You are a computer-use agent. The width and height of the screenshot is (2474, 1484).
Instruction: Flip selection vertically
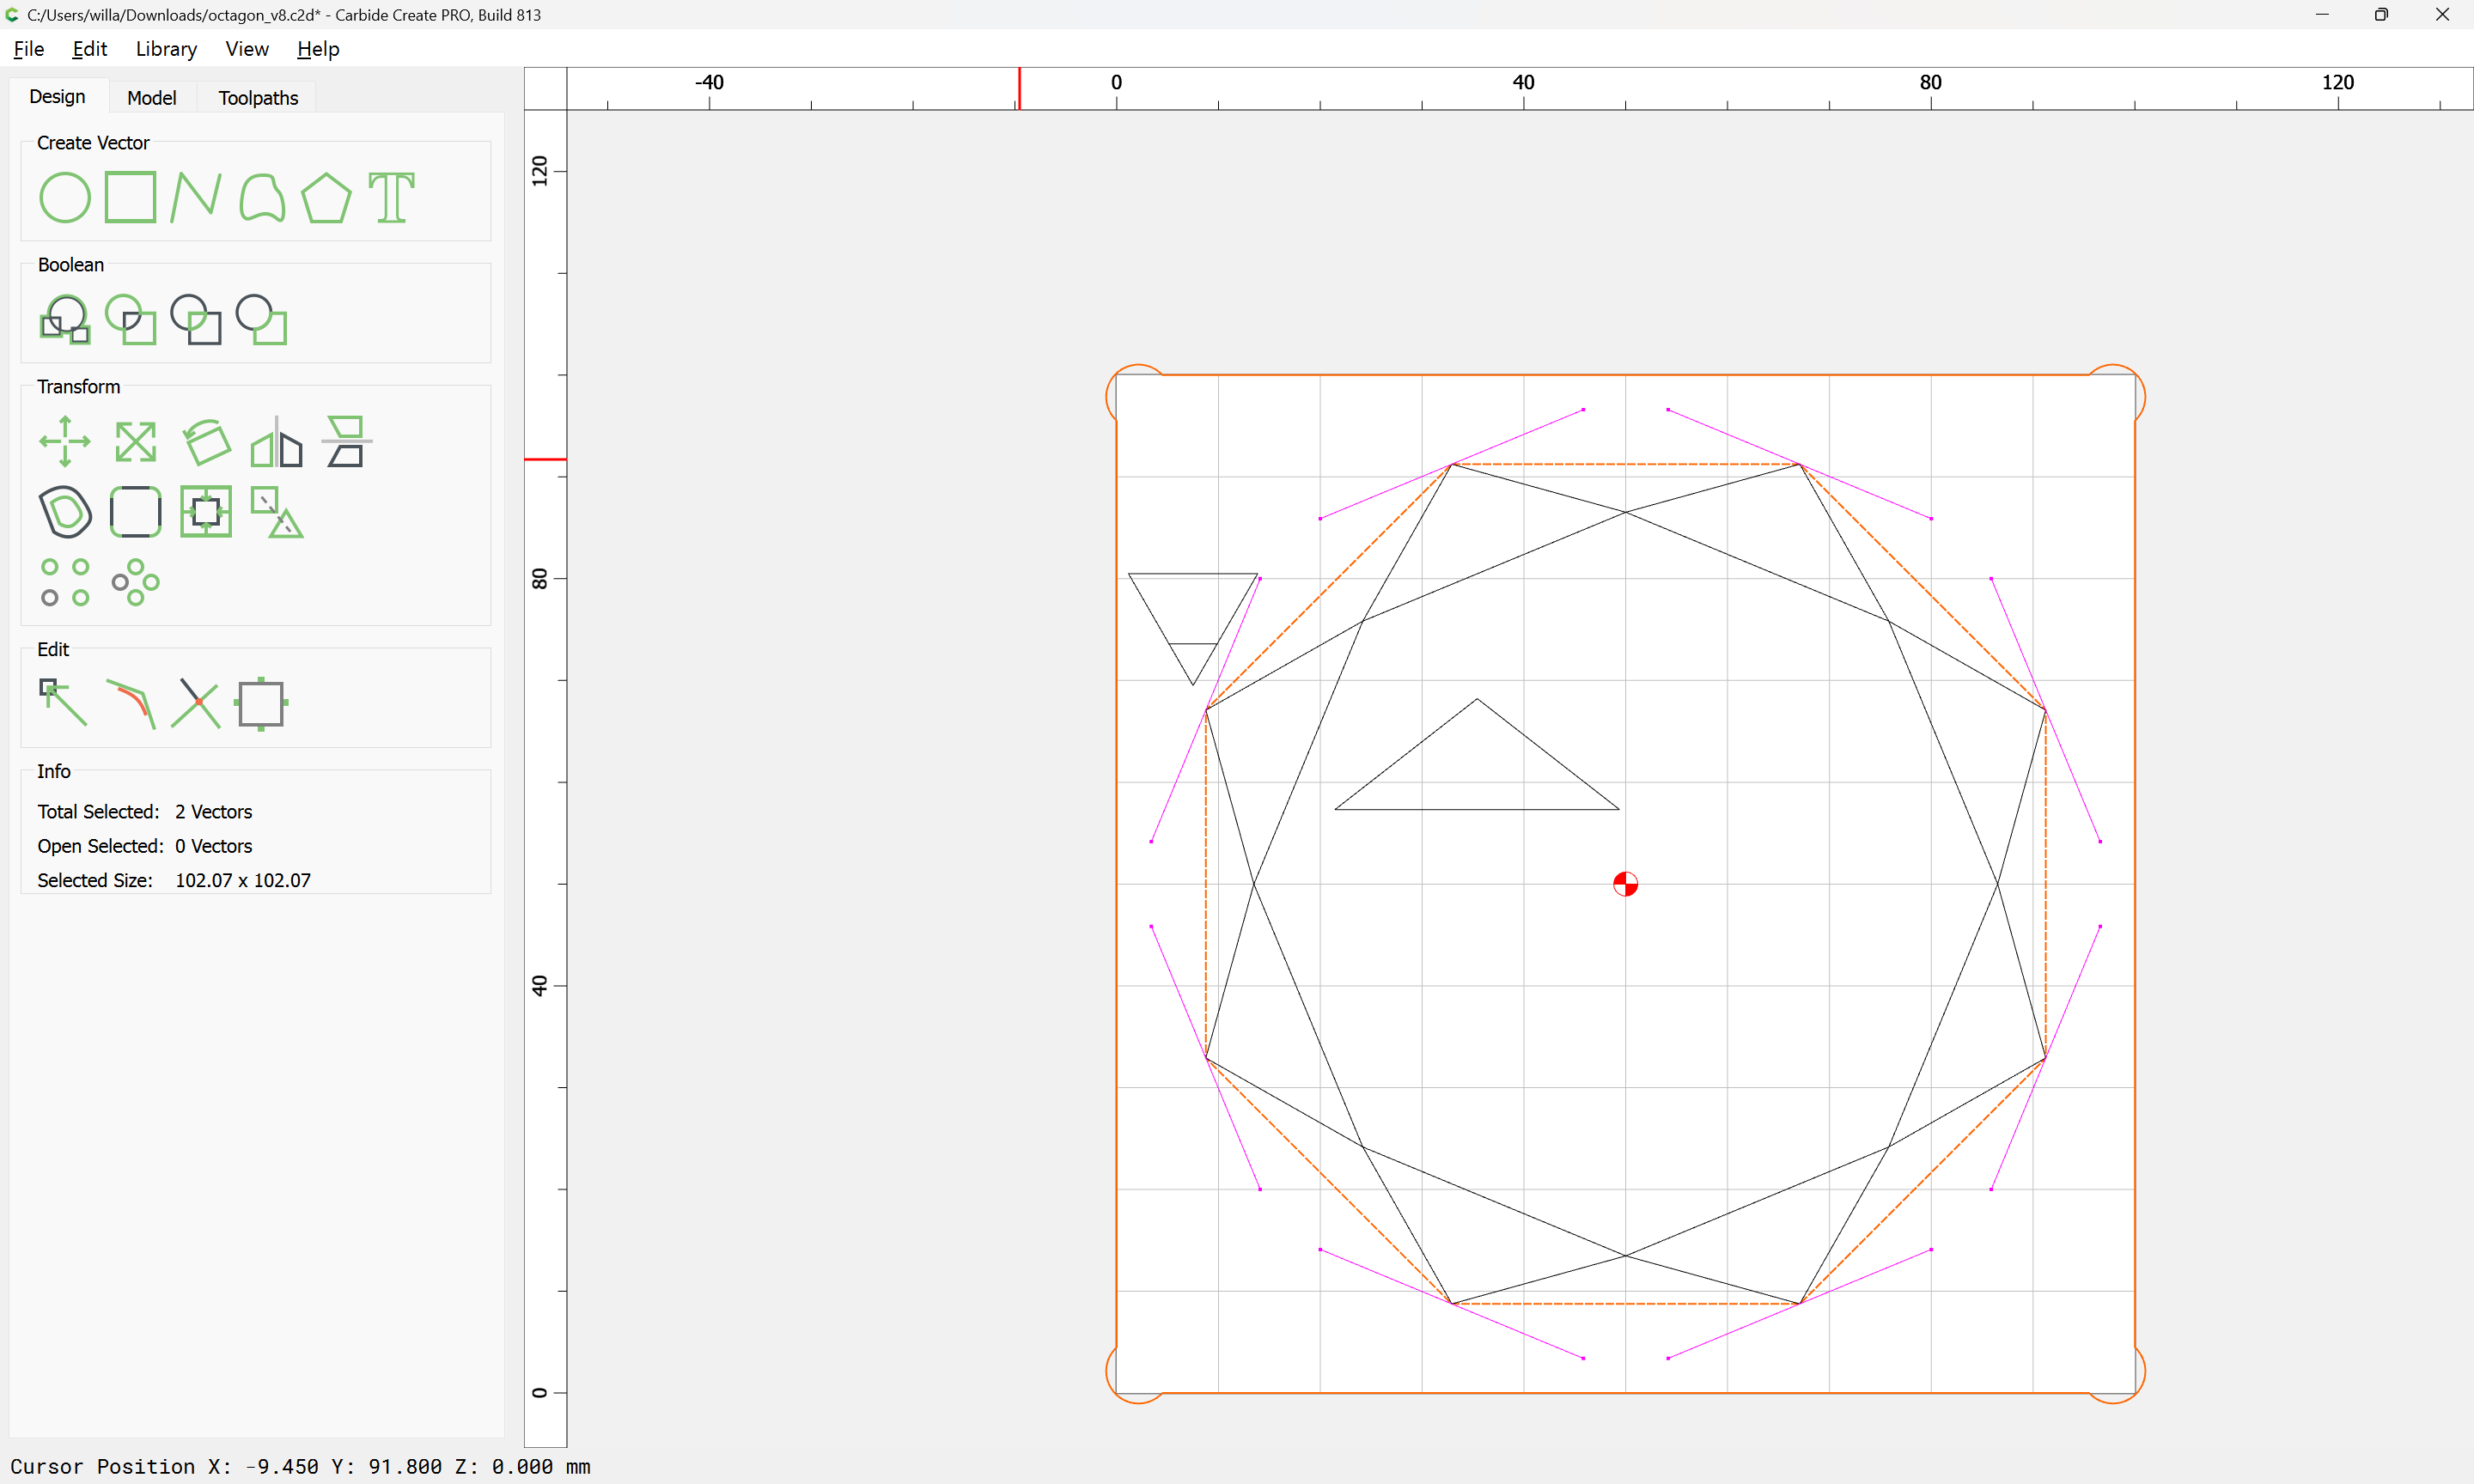point(346,441)
